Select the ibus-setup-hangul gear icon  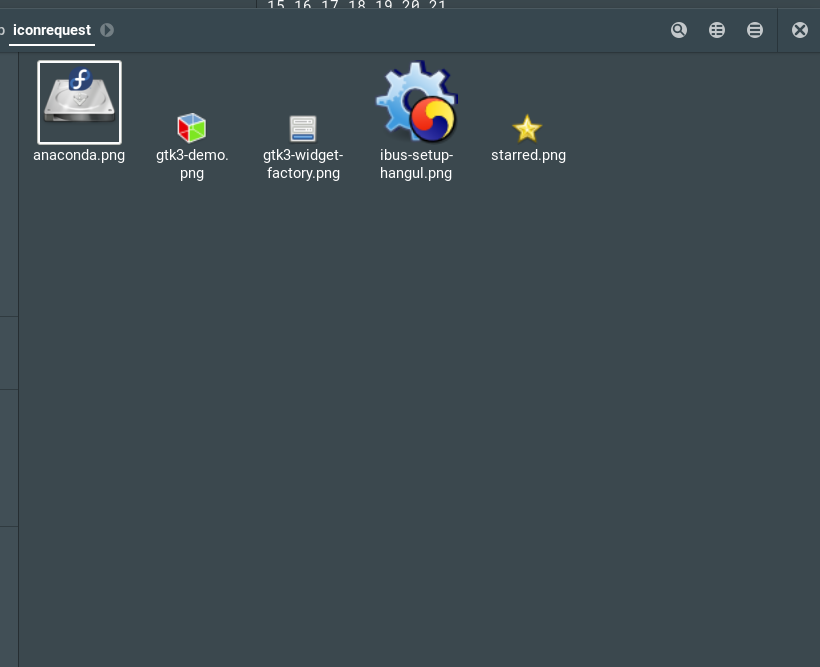click(x=416, y=102)
